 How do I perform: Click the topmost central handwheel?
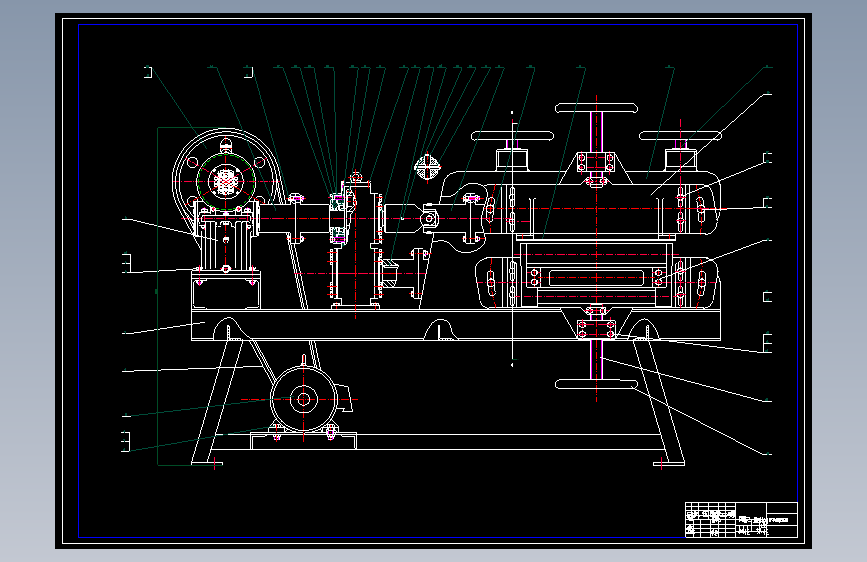(596, 108)
